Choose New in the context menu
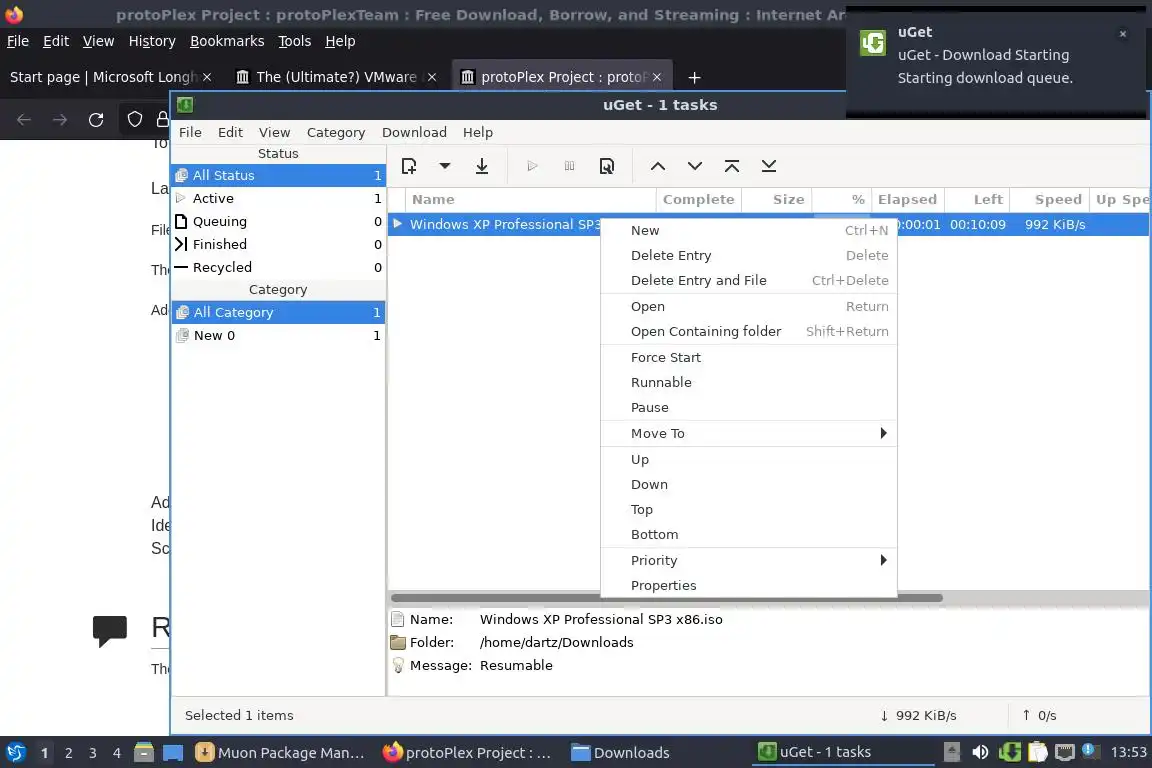 point(749,230)
